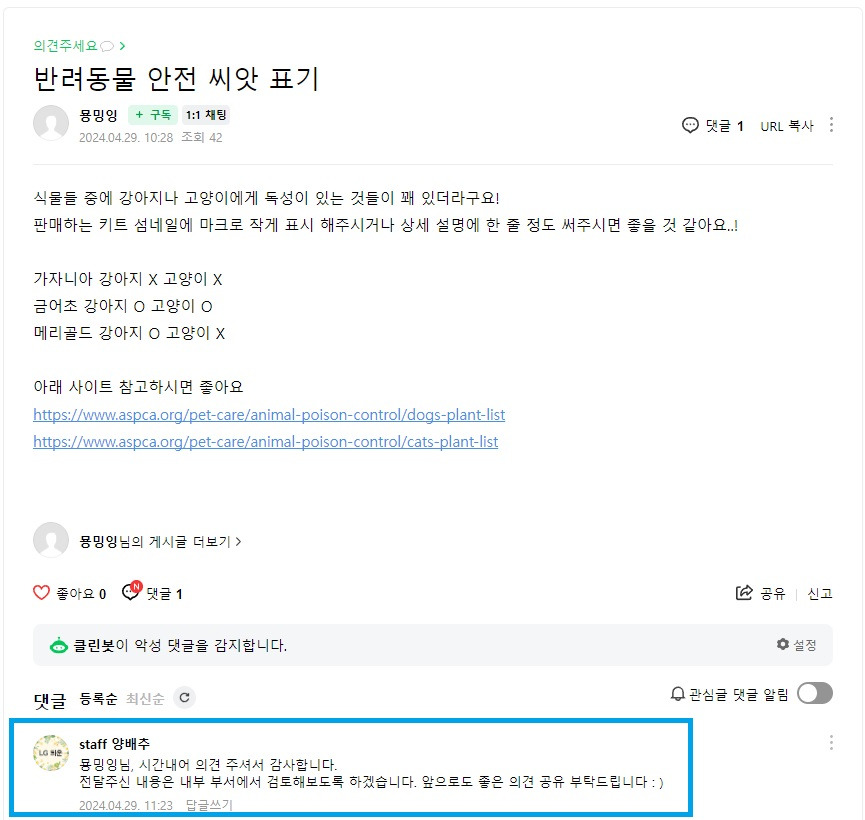Image resolution: width=865 pixels, height=820 pixels.
Task: Click the heart icon next to 좋아요
Action: pyautogui.click(x=41, y=593)
